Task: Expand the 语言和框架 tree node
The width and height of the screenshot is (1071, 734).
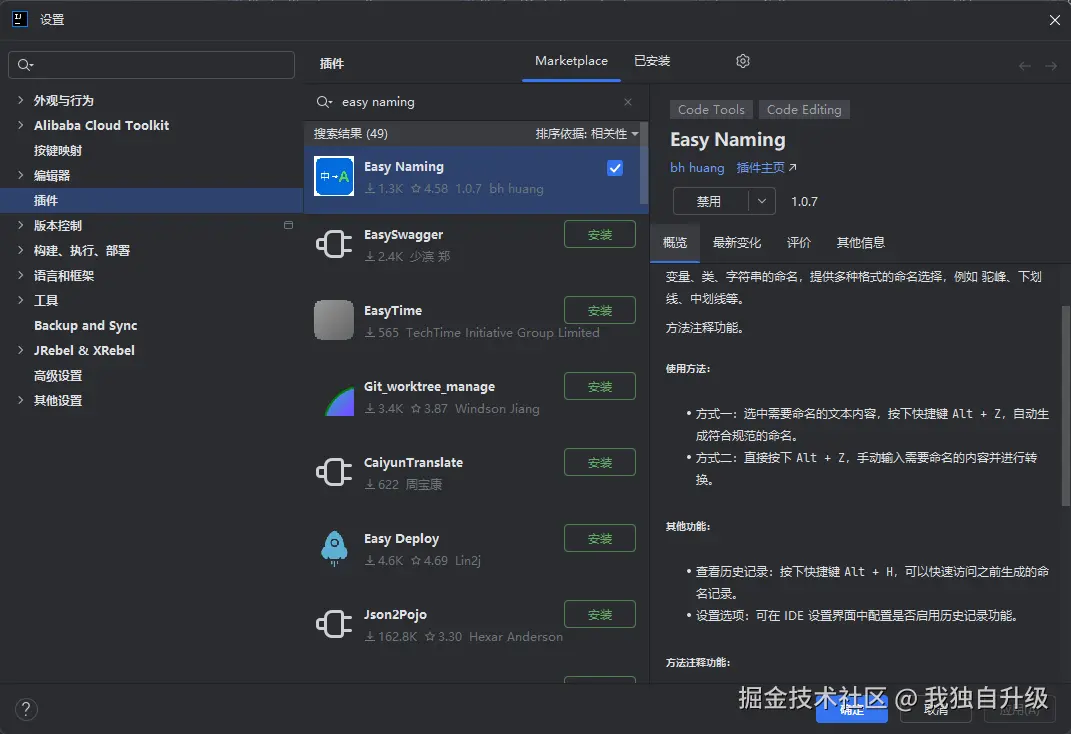Action: point(20,275)
